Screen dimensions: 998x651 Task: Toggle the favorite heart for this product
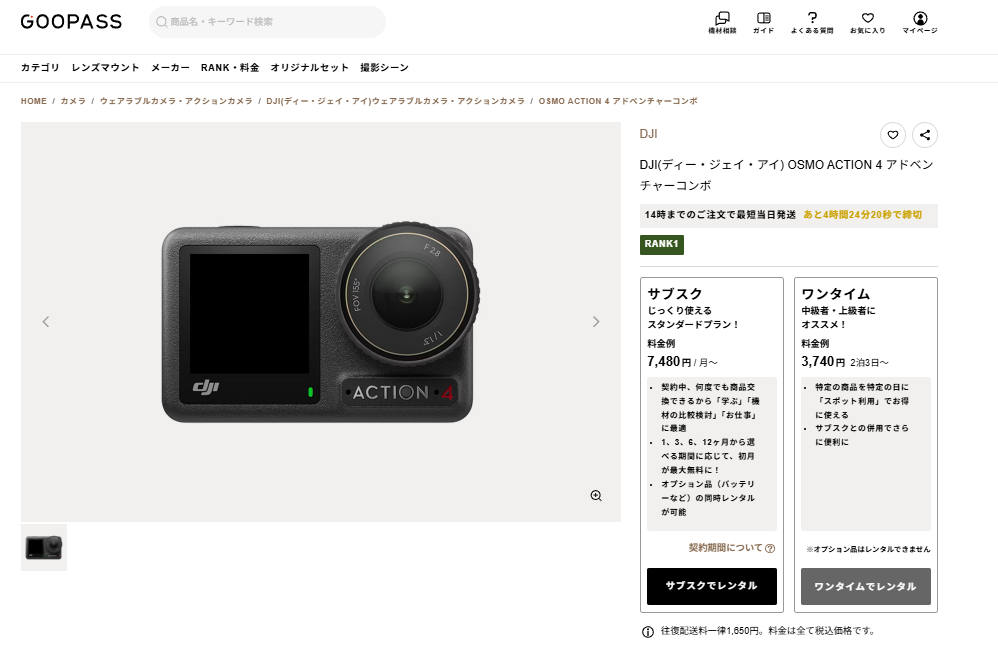tap(893, 135)
